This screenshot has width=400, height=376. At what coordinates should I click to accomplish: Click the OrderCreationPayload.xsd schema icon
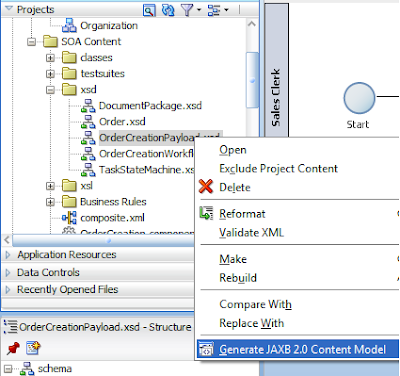pos(88,138)
